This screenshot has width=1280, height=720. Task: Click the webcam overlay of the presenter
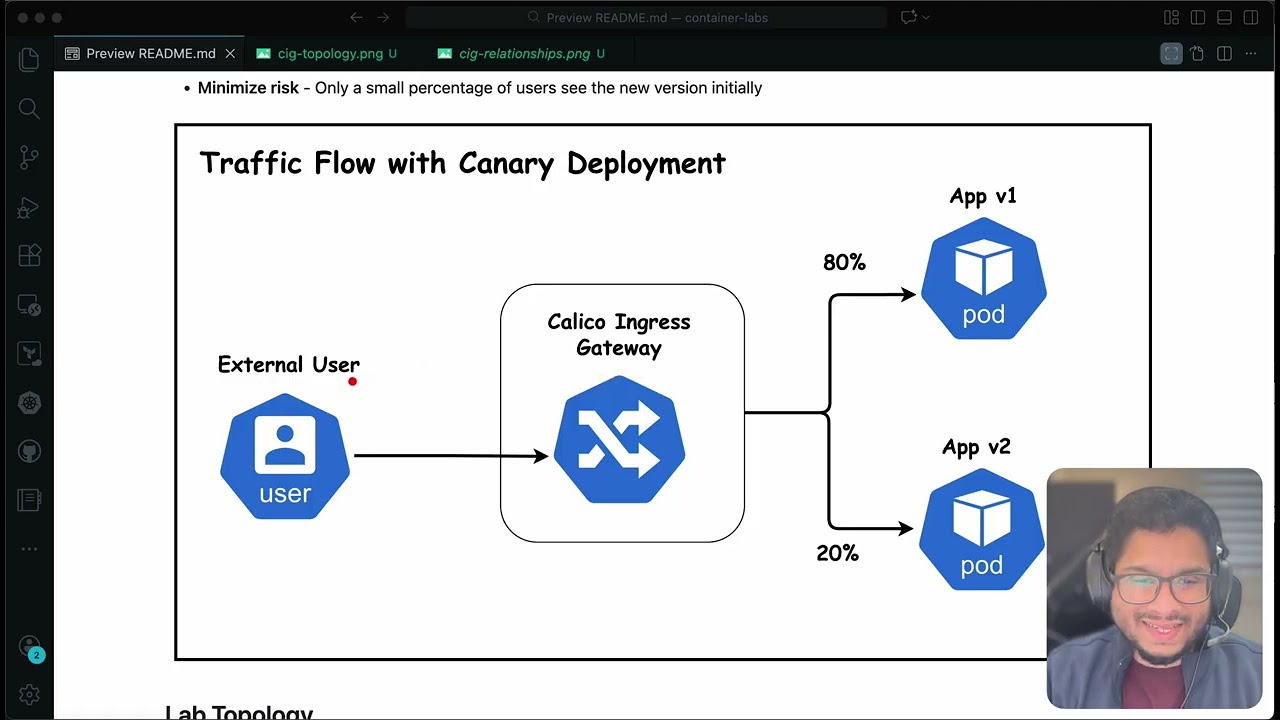tap(1154, 588)
